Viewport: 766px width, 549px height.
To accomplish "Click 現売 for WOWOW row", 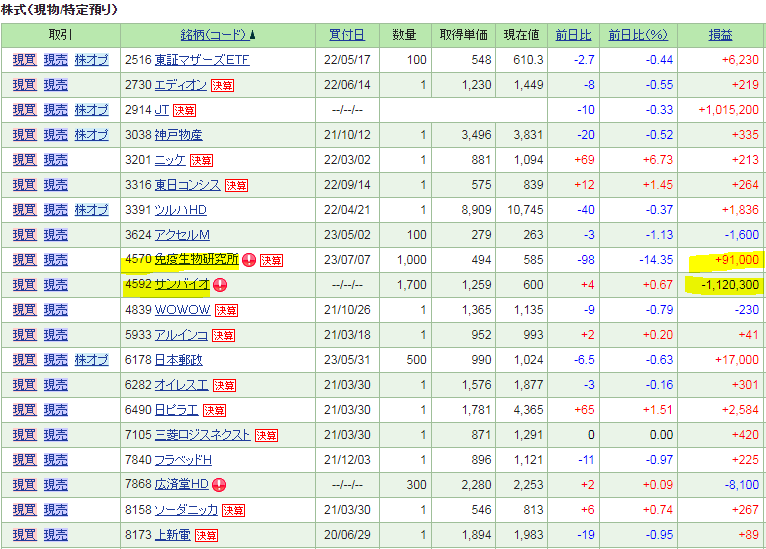I will coord(56,310).
